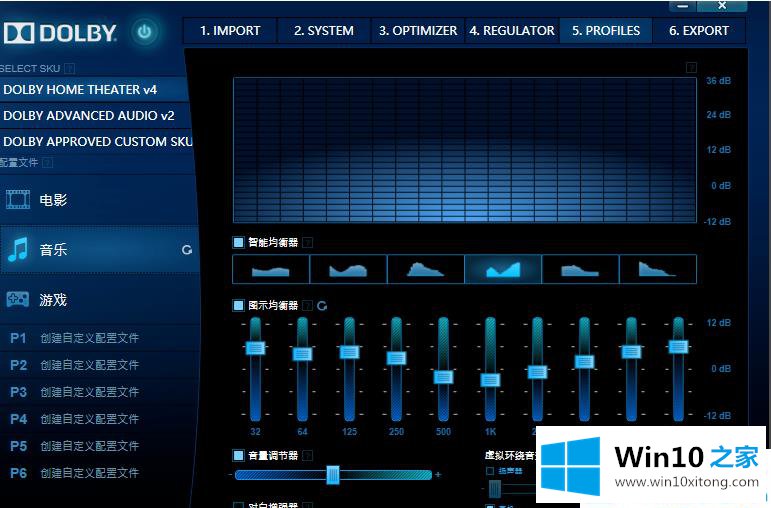Click the 音量调节器 horizontal slider handle
Image resolution: width=771 pixels, height=508 pixels.
pyautogui.click(x=333, y=475)
